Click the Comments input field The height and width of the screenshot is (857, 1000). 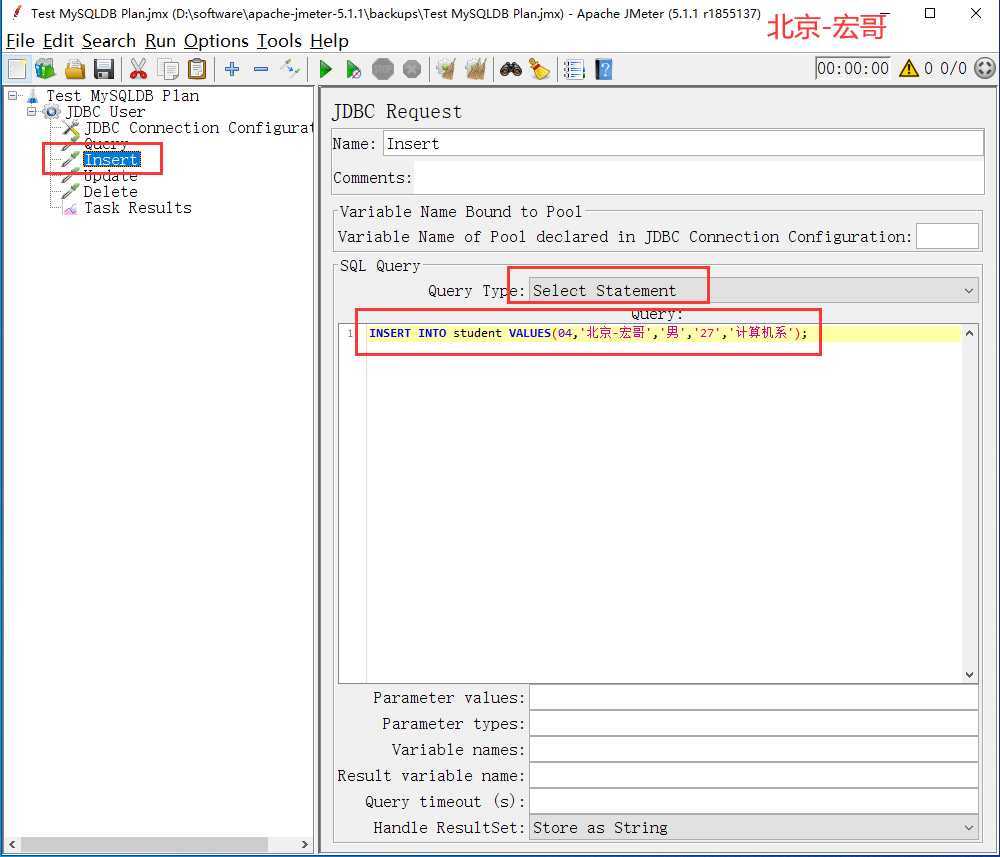pyautogui.click(x=698, y=177)
